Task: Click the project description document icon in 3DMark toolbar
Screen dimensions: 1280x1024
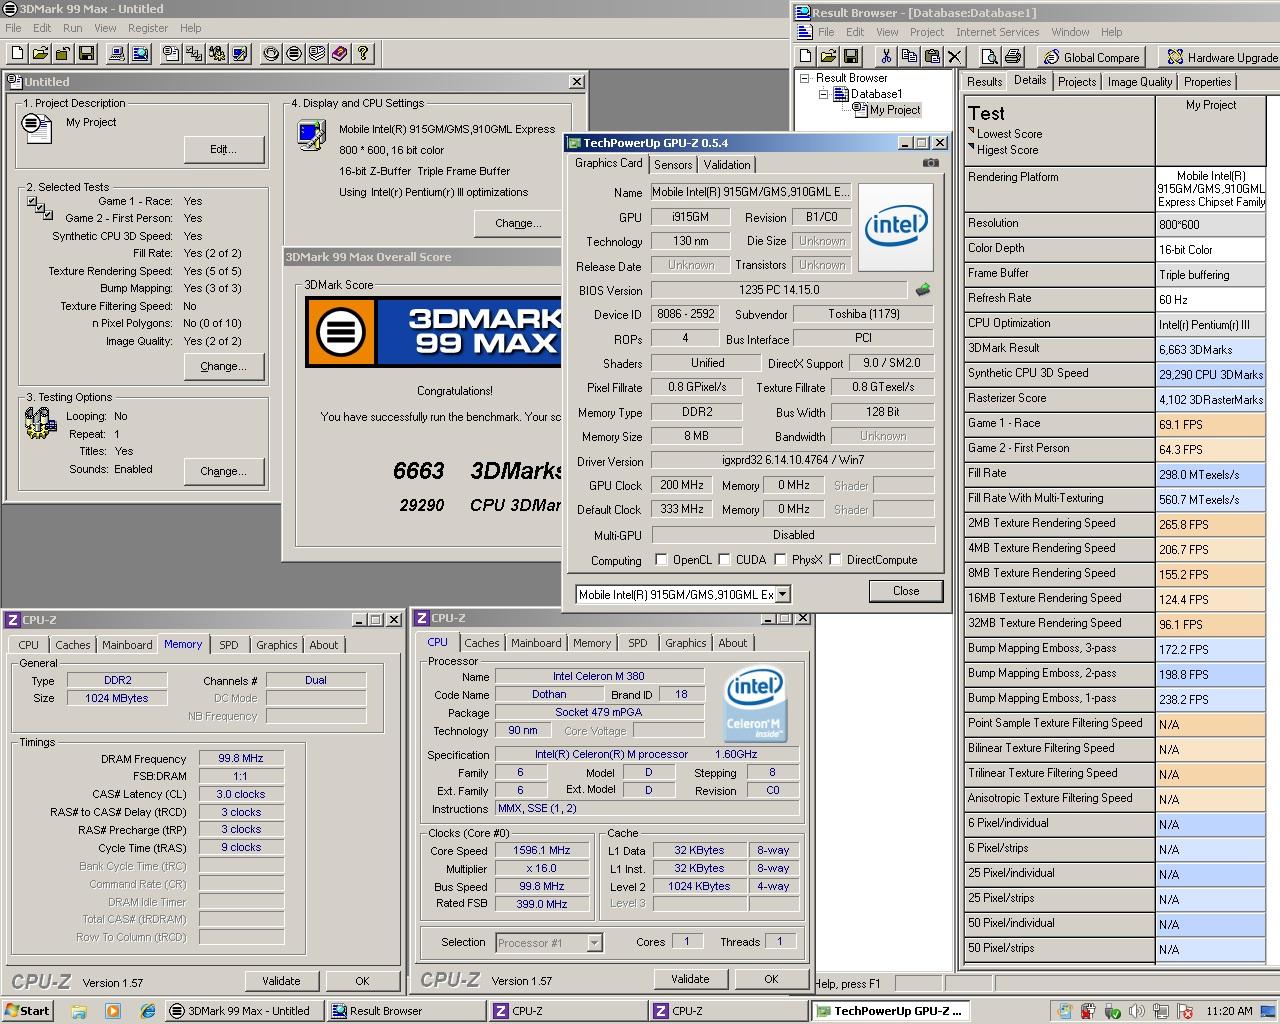Action: pos(171,53)
